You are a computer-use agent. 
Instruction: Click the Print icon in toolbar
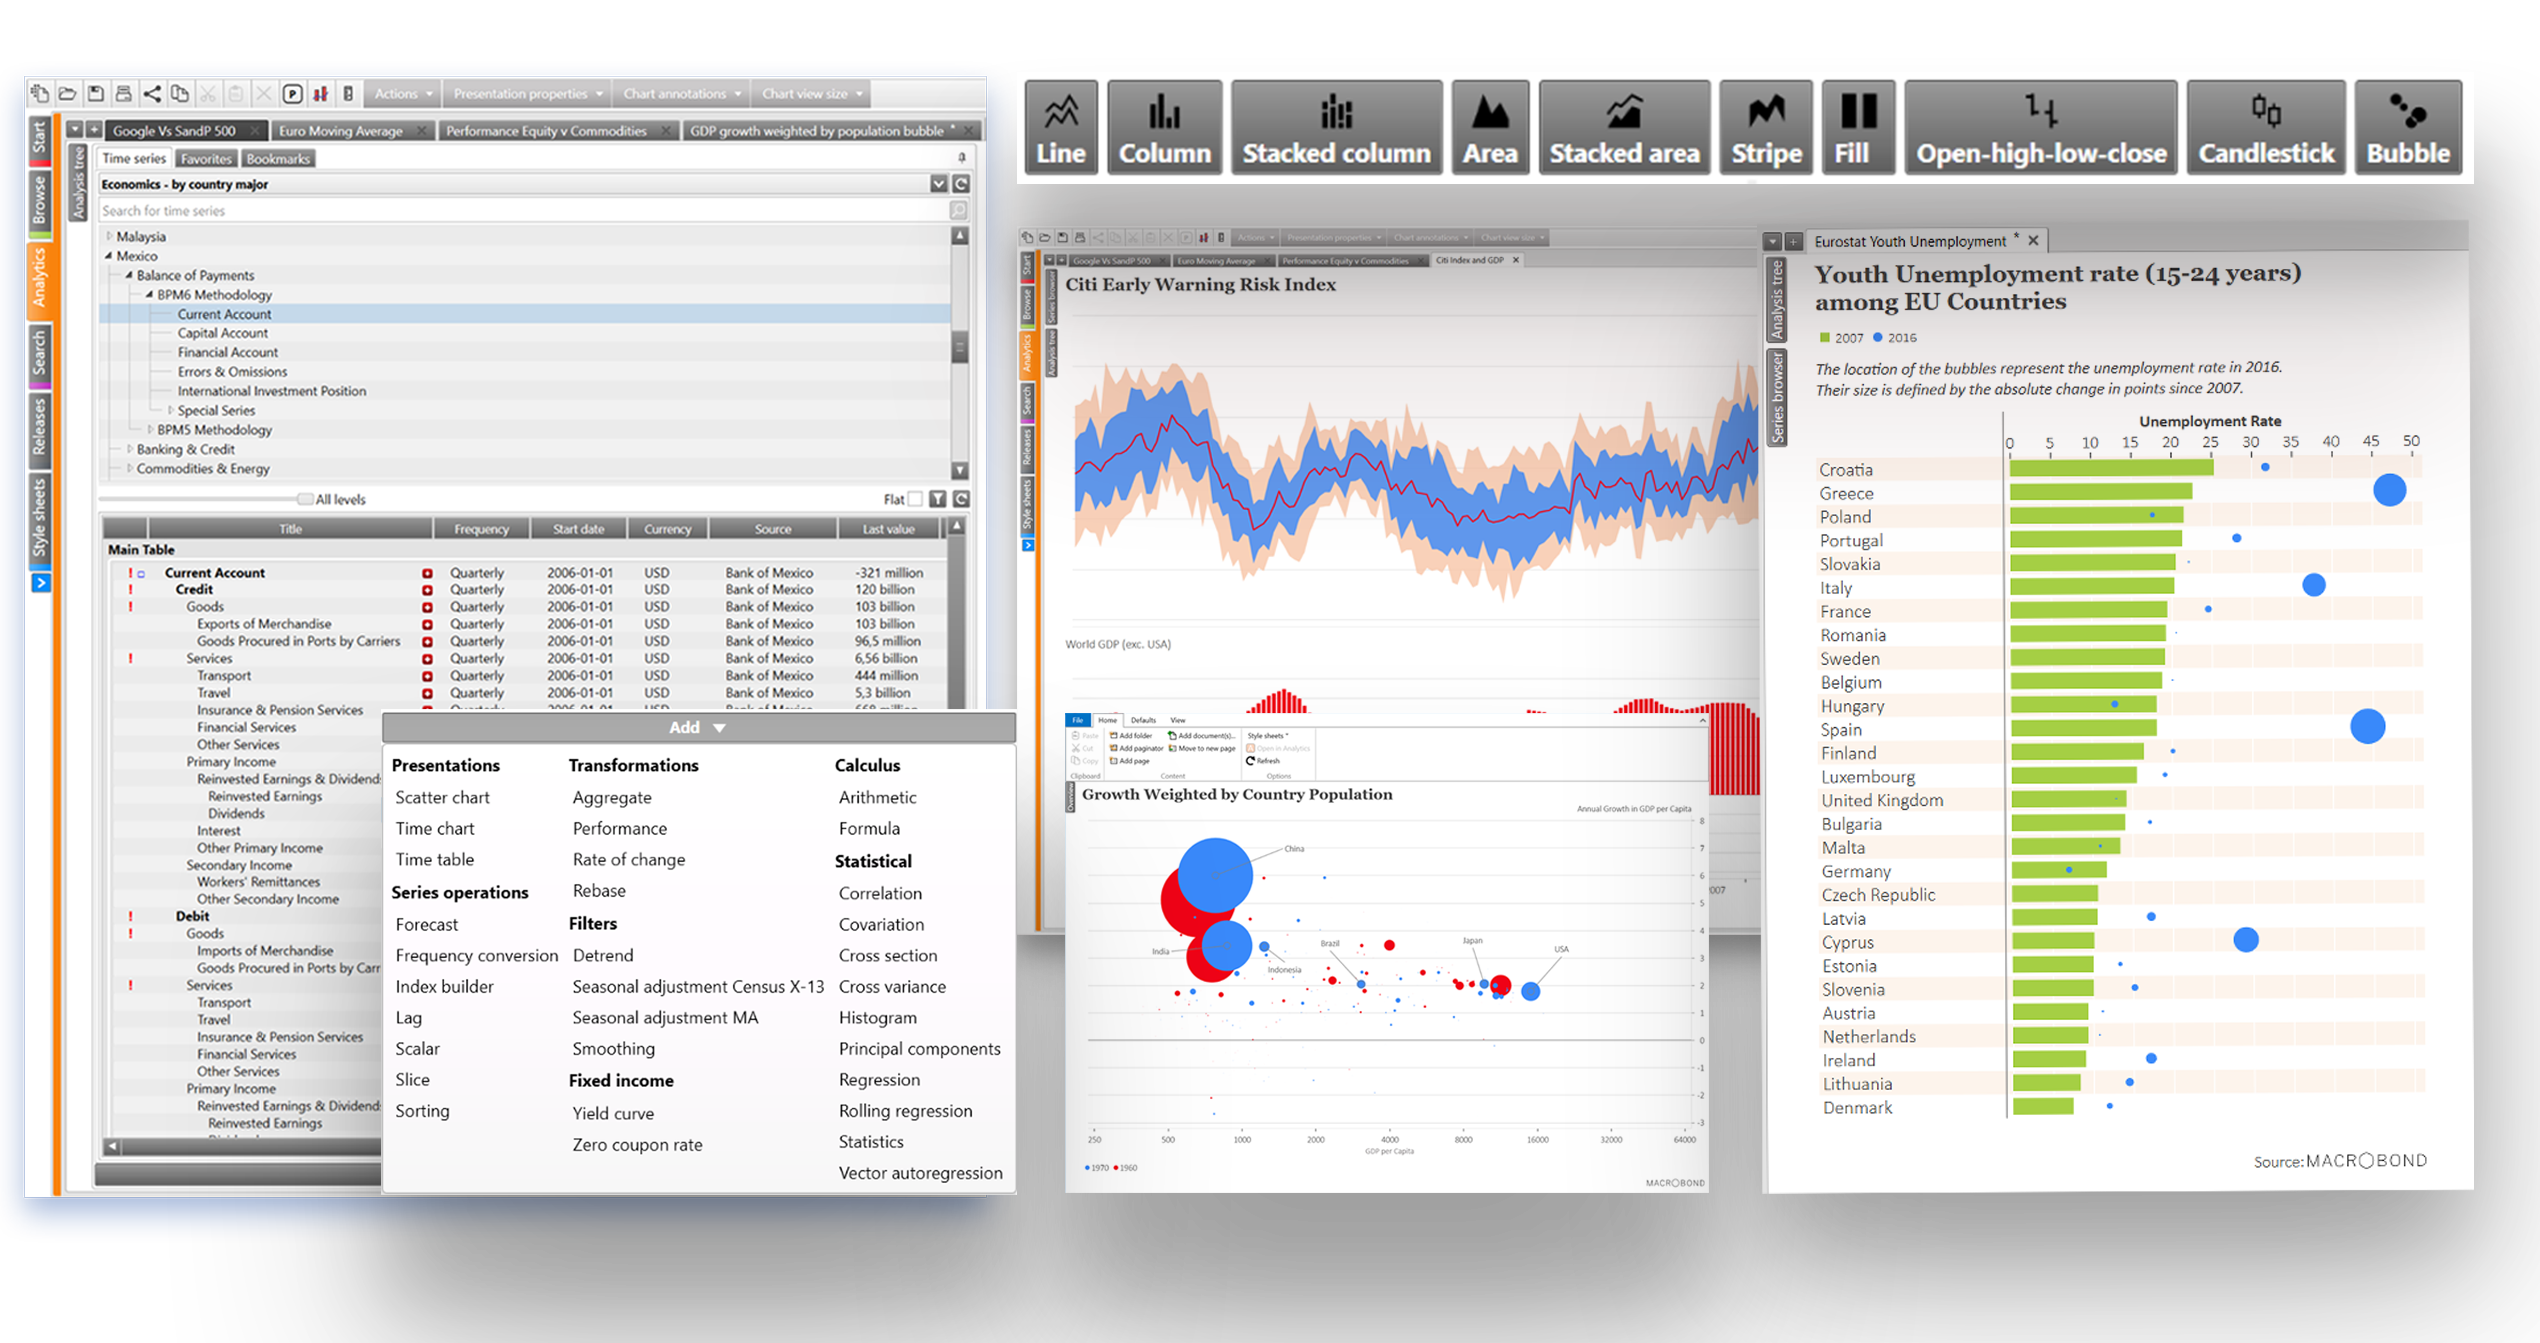(123, 94)
